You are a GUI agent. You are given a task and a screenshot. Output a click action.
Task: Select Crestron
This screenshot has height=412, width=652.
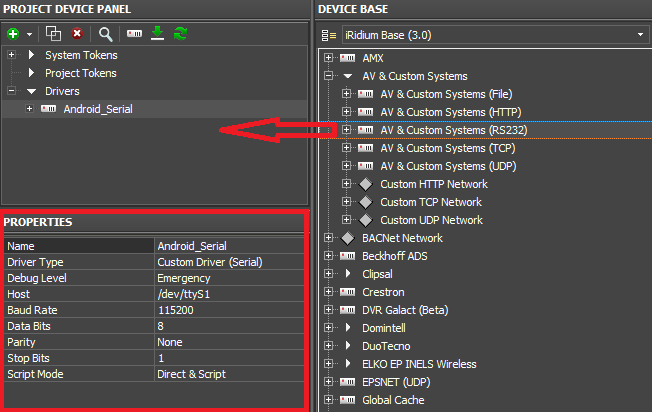(383, 292)
